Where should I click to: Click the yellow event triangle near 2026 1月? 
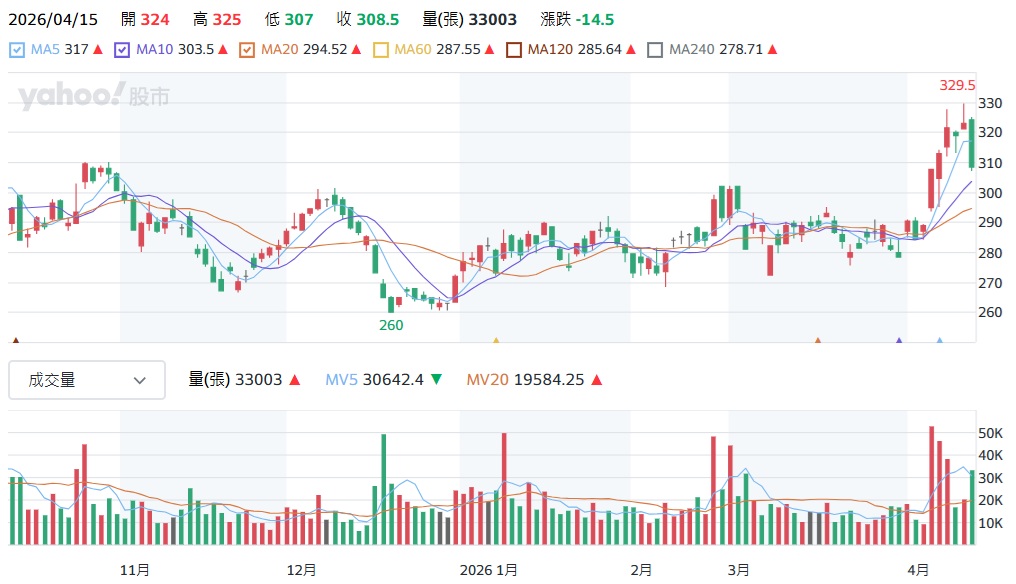pos(495,341)
